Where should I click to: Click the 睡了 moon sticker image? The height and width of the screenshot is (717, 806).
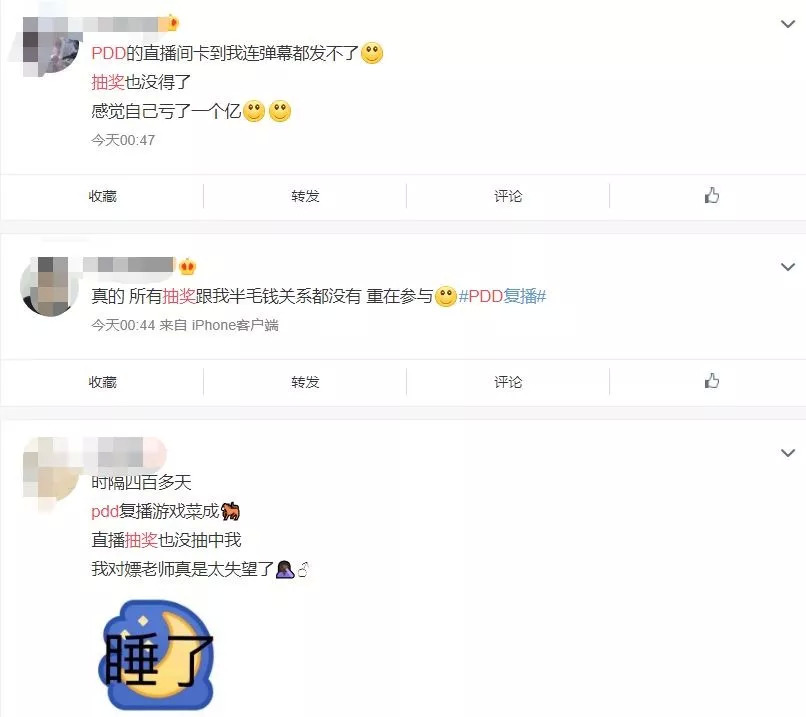(156, 654)
